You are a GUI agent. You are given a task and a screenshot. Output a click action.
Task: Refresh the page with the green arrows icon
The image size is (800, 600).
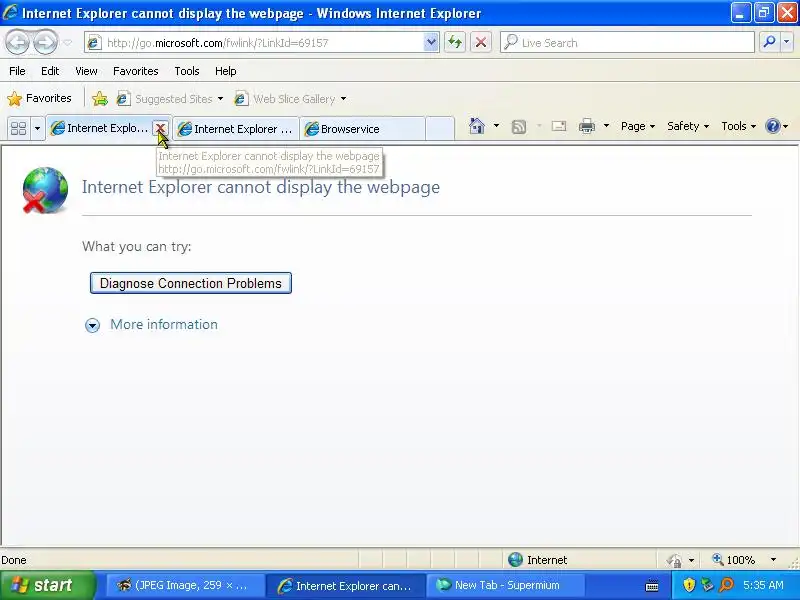455,43
